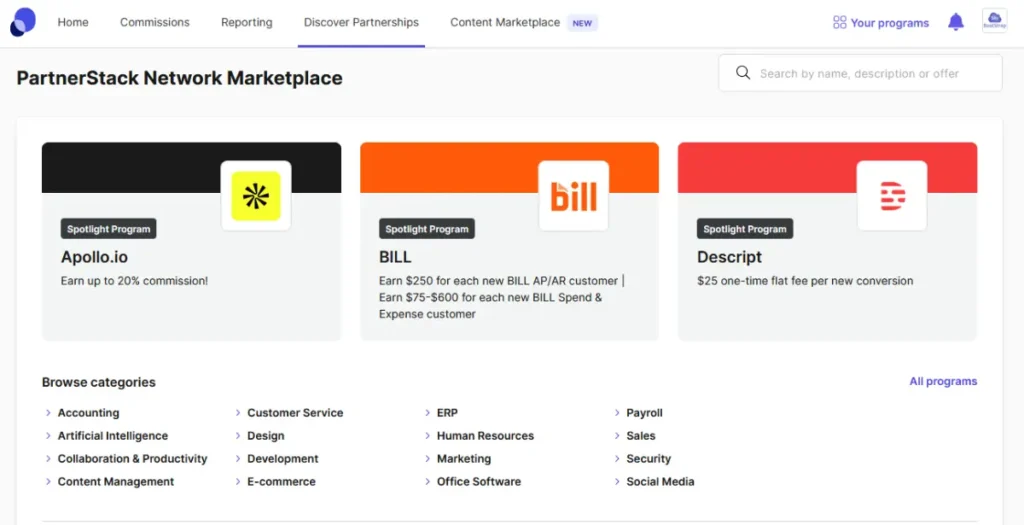Open the Design category
The image size is (1024, 525).
[265, 436]
